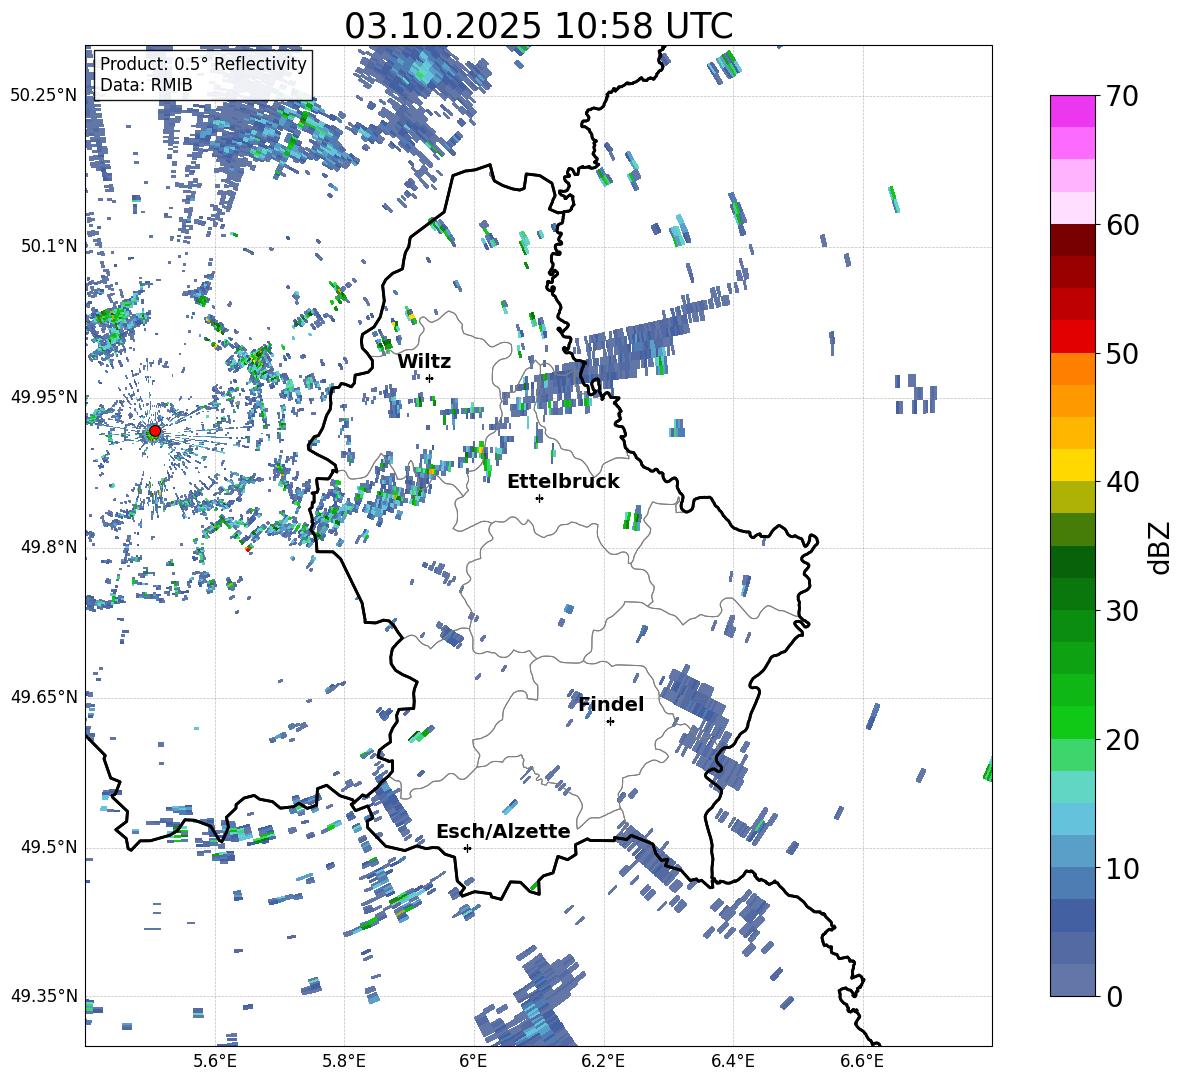The width and height of the screenshot is (1184, 1081).
Task: Click the 6°E longitude tick label
Action: 473,1061
